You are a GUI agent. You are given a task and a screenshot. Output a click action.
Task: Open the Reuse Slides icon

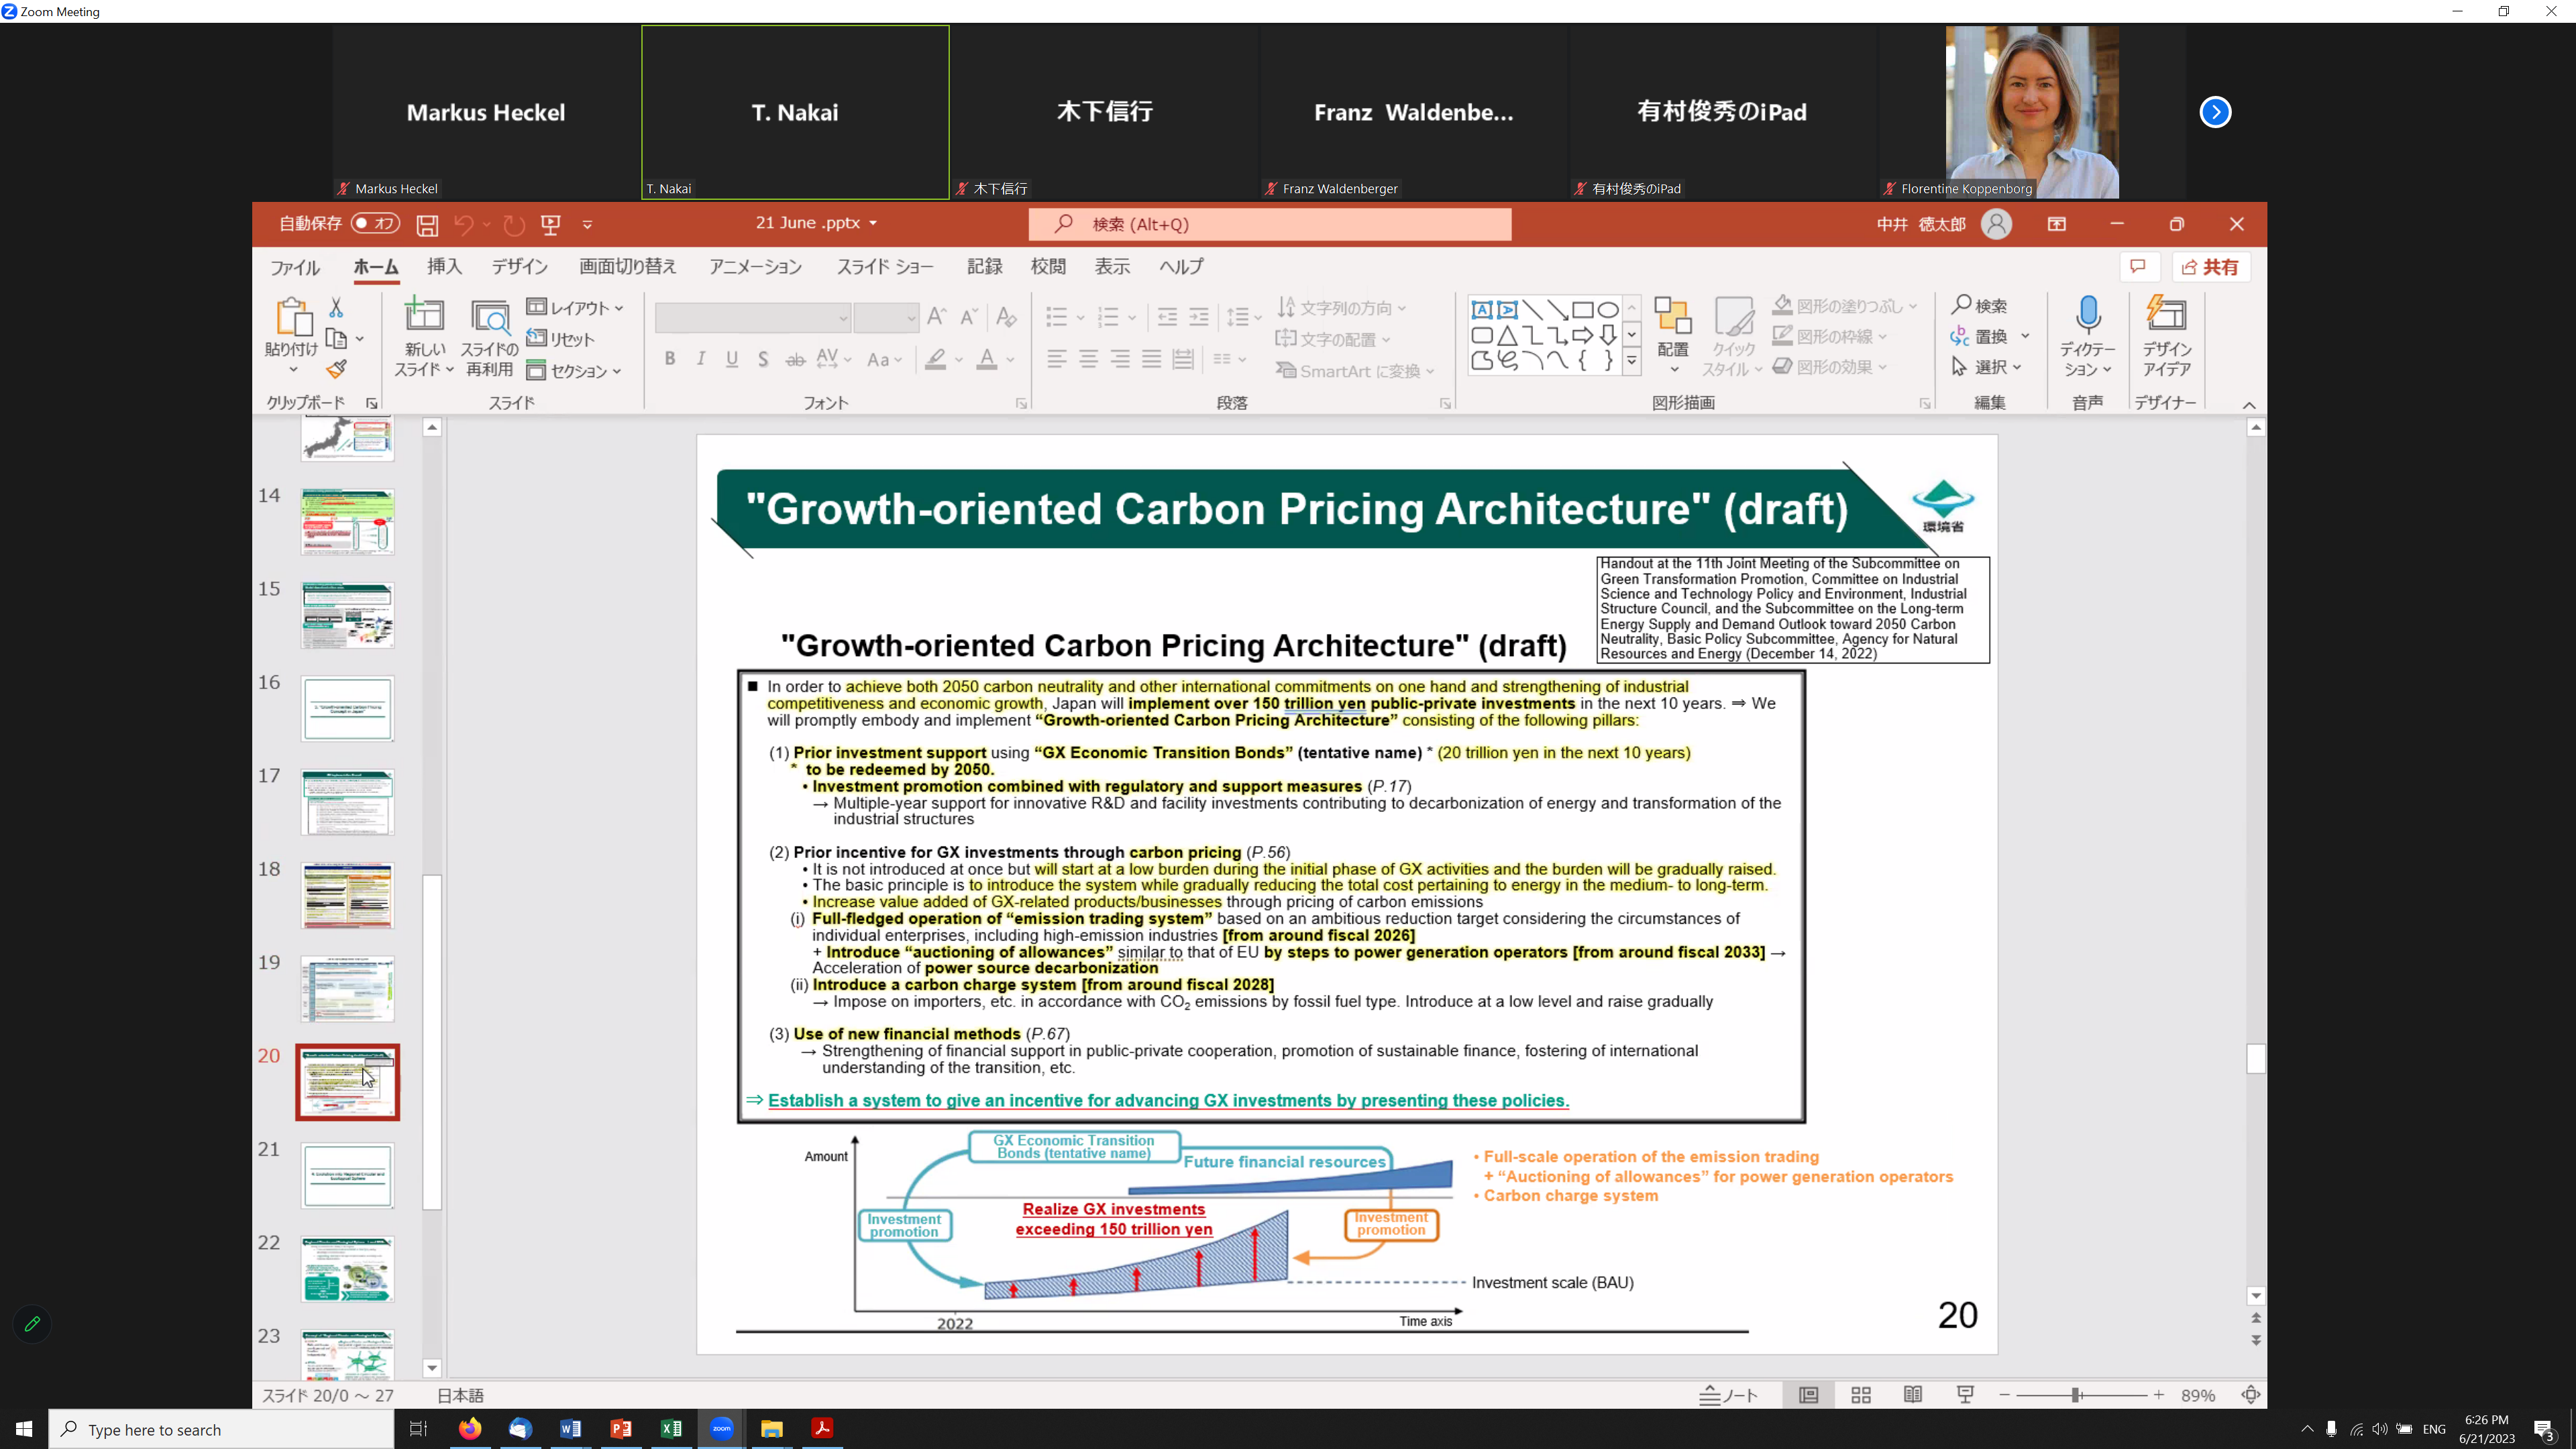tap(490, 317)
